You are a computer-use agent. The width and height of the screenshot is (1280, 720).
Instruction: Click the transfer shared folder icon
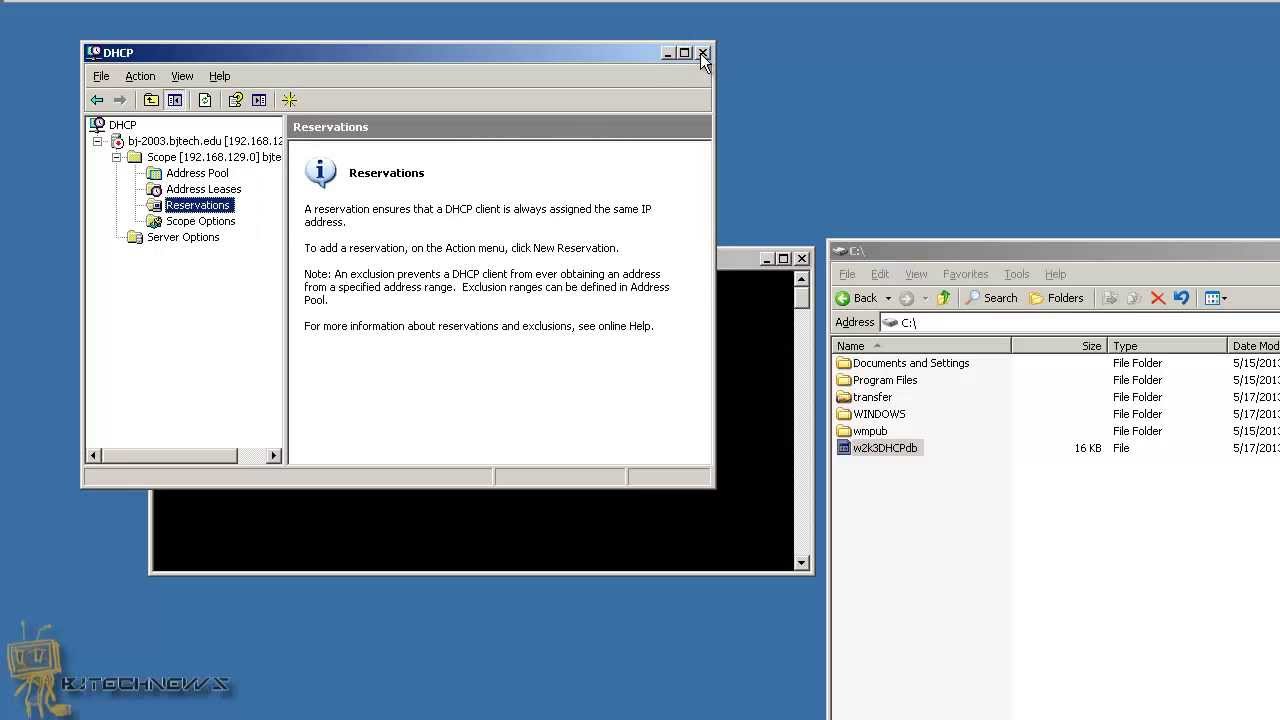844,397
